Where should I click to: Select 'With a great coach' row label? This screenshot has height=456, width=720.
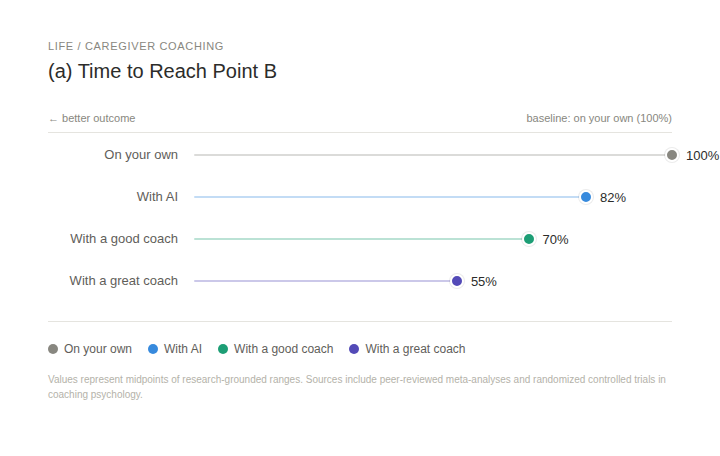click(x=124, y=281)
